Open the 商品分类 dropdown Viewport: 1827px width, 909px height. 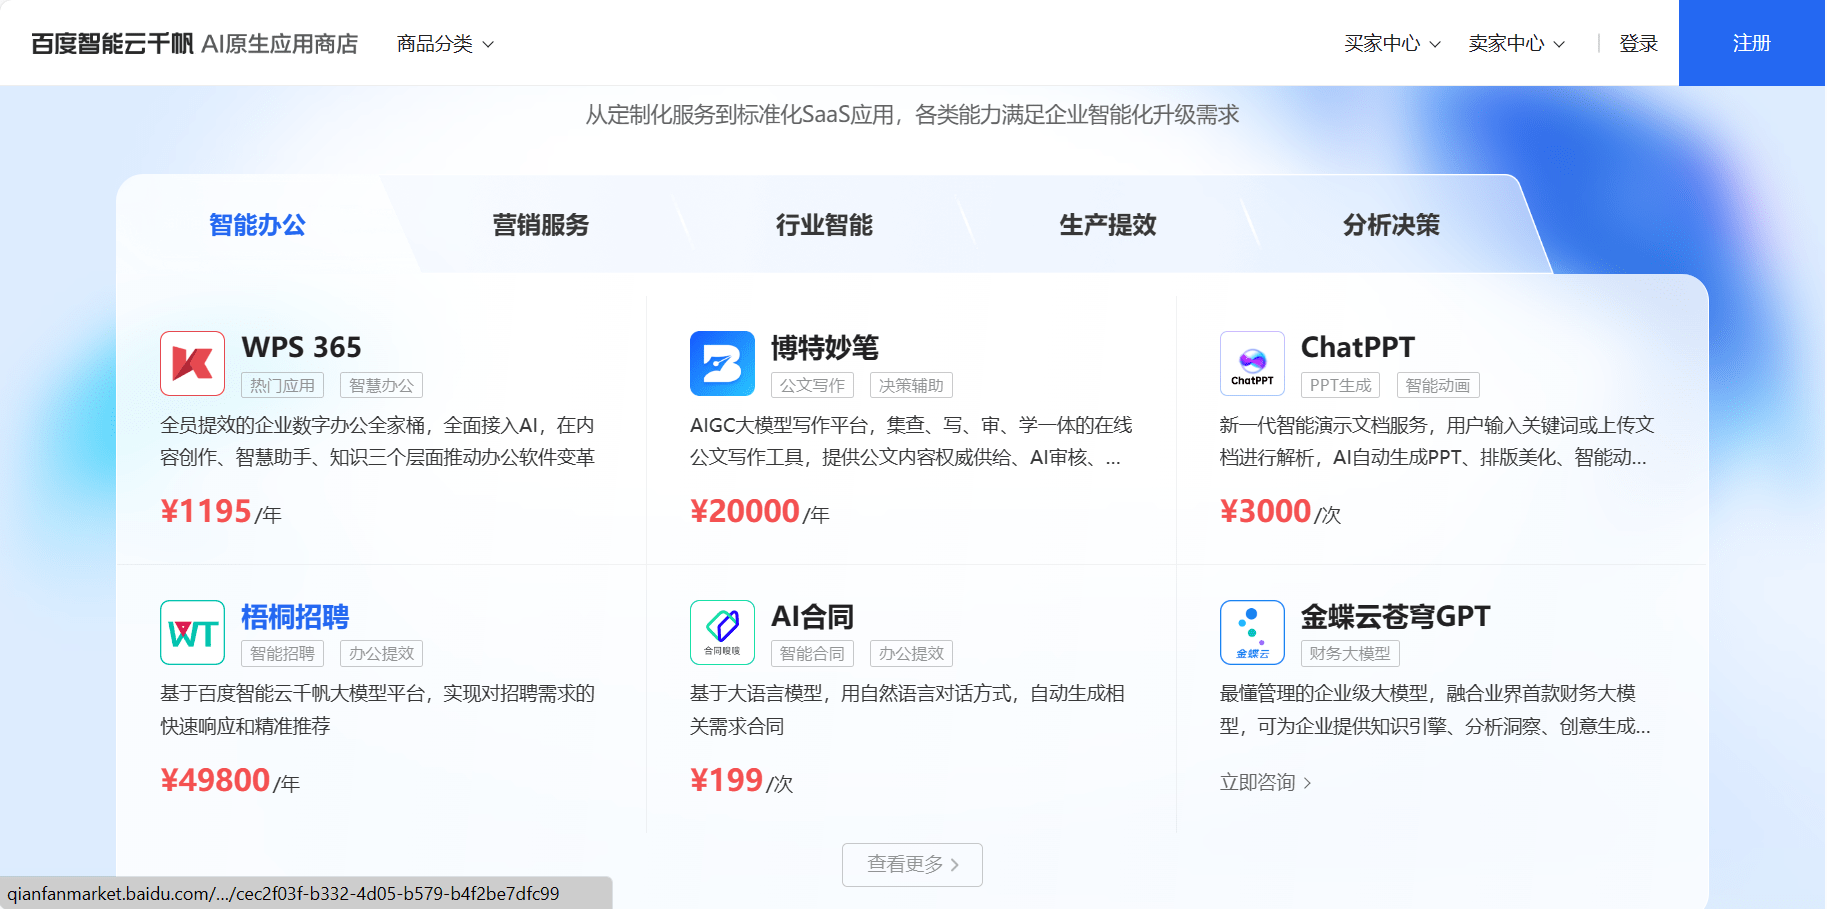[444, 43]
